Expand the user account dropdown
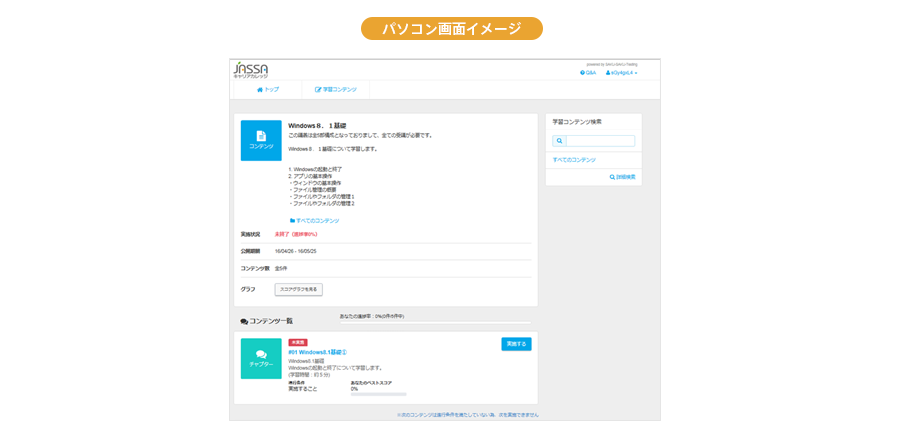The height and width of the screenshot is (436, 906). 621,73
